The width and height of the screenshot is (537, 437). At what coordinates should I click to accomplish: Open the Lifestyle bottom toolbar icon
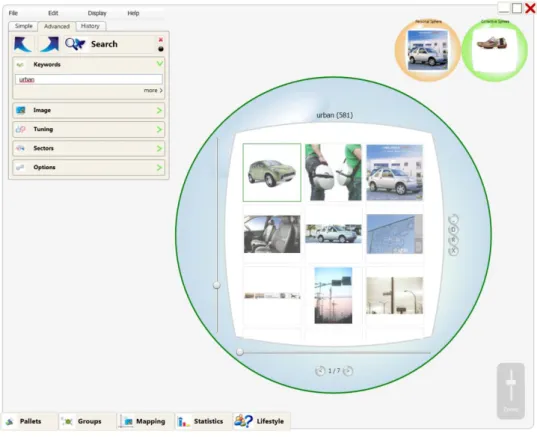point(243,421)
